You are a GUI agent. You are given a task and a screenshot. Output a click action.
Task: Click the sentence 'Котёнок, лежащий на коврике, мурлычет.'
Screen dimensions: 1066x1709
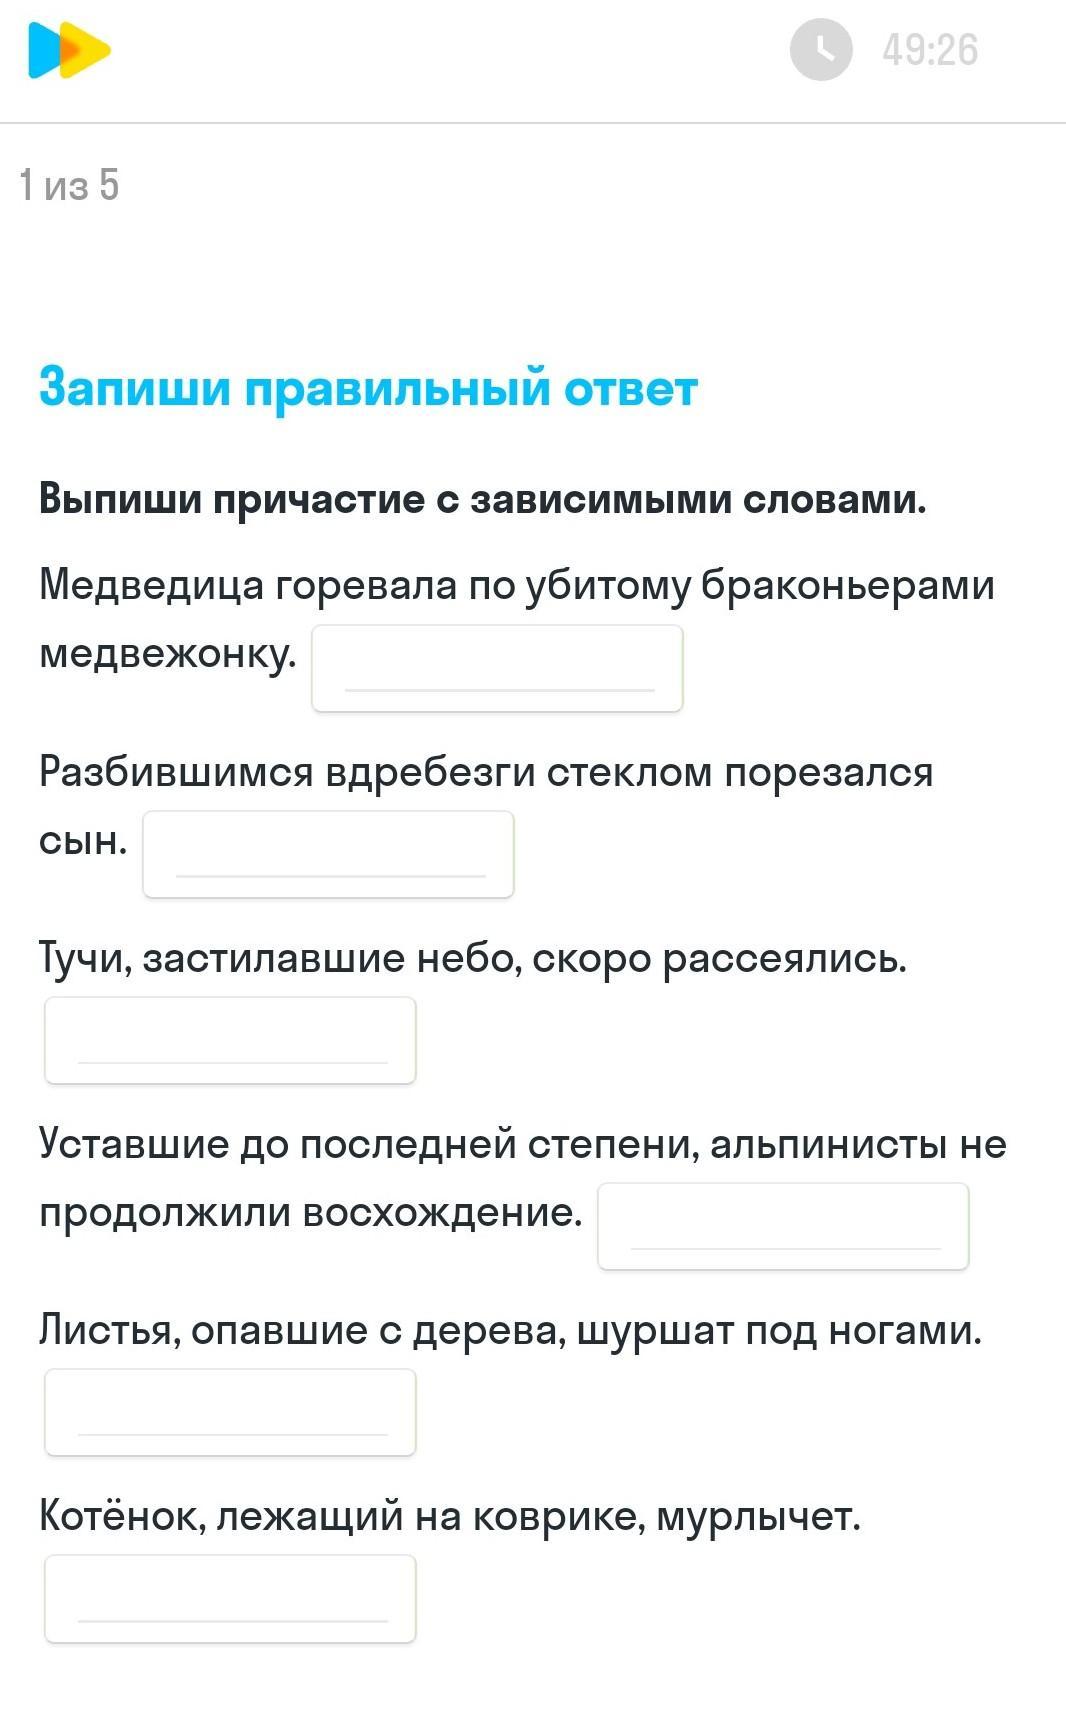450,1516
